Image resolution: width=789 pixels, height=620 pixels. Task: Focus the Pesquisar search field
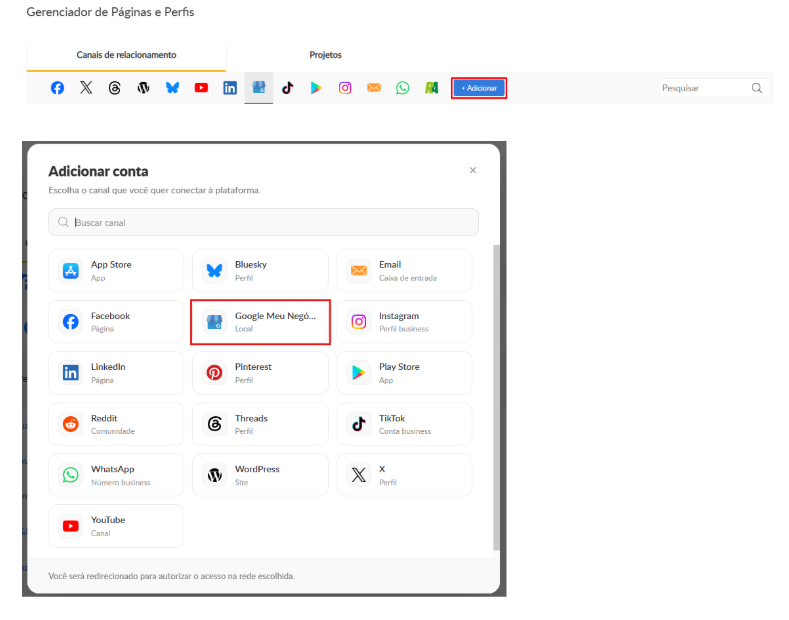click(x=714, y=88)
